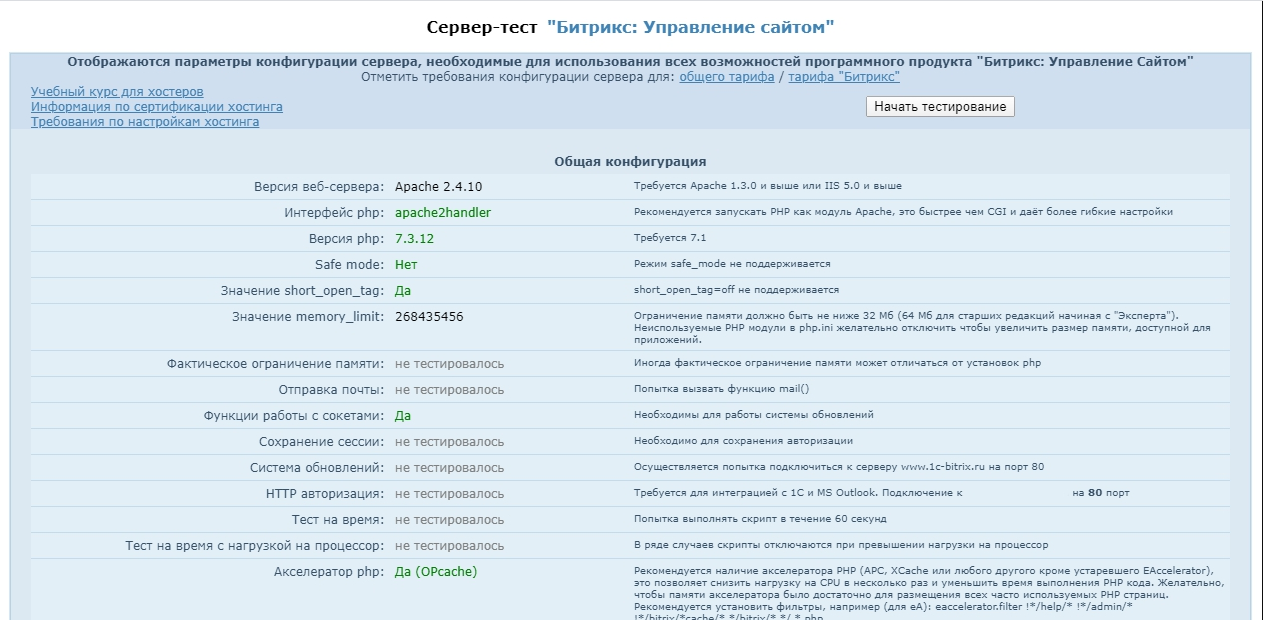
Task: Click the "Apache 2.4.10" web server version
Action: coord(439,187)
